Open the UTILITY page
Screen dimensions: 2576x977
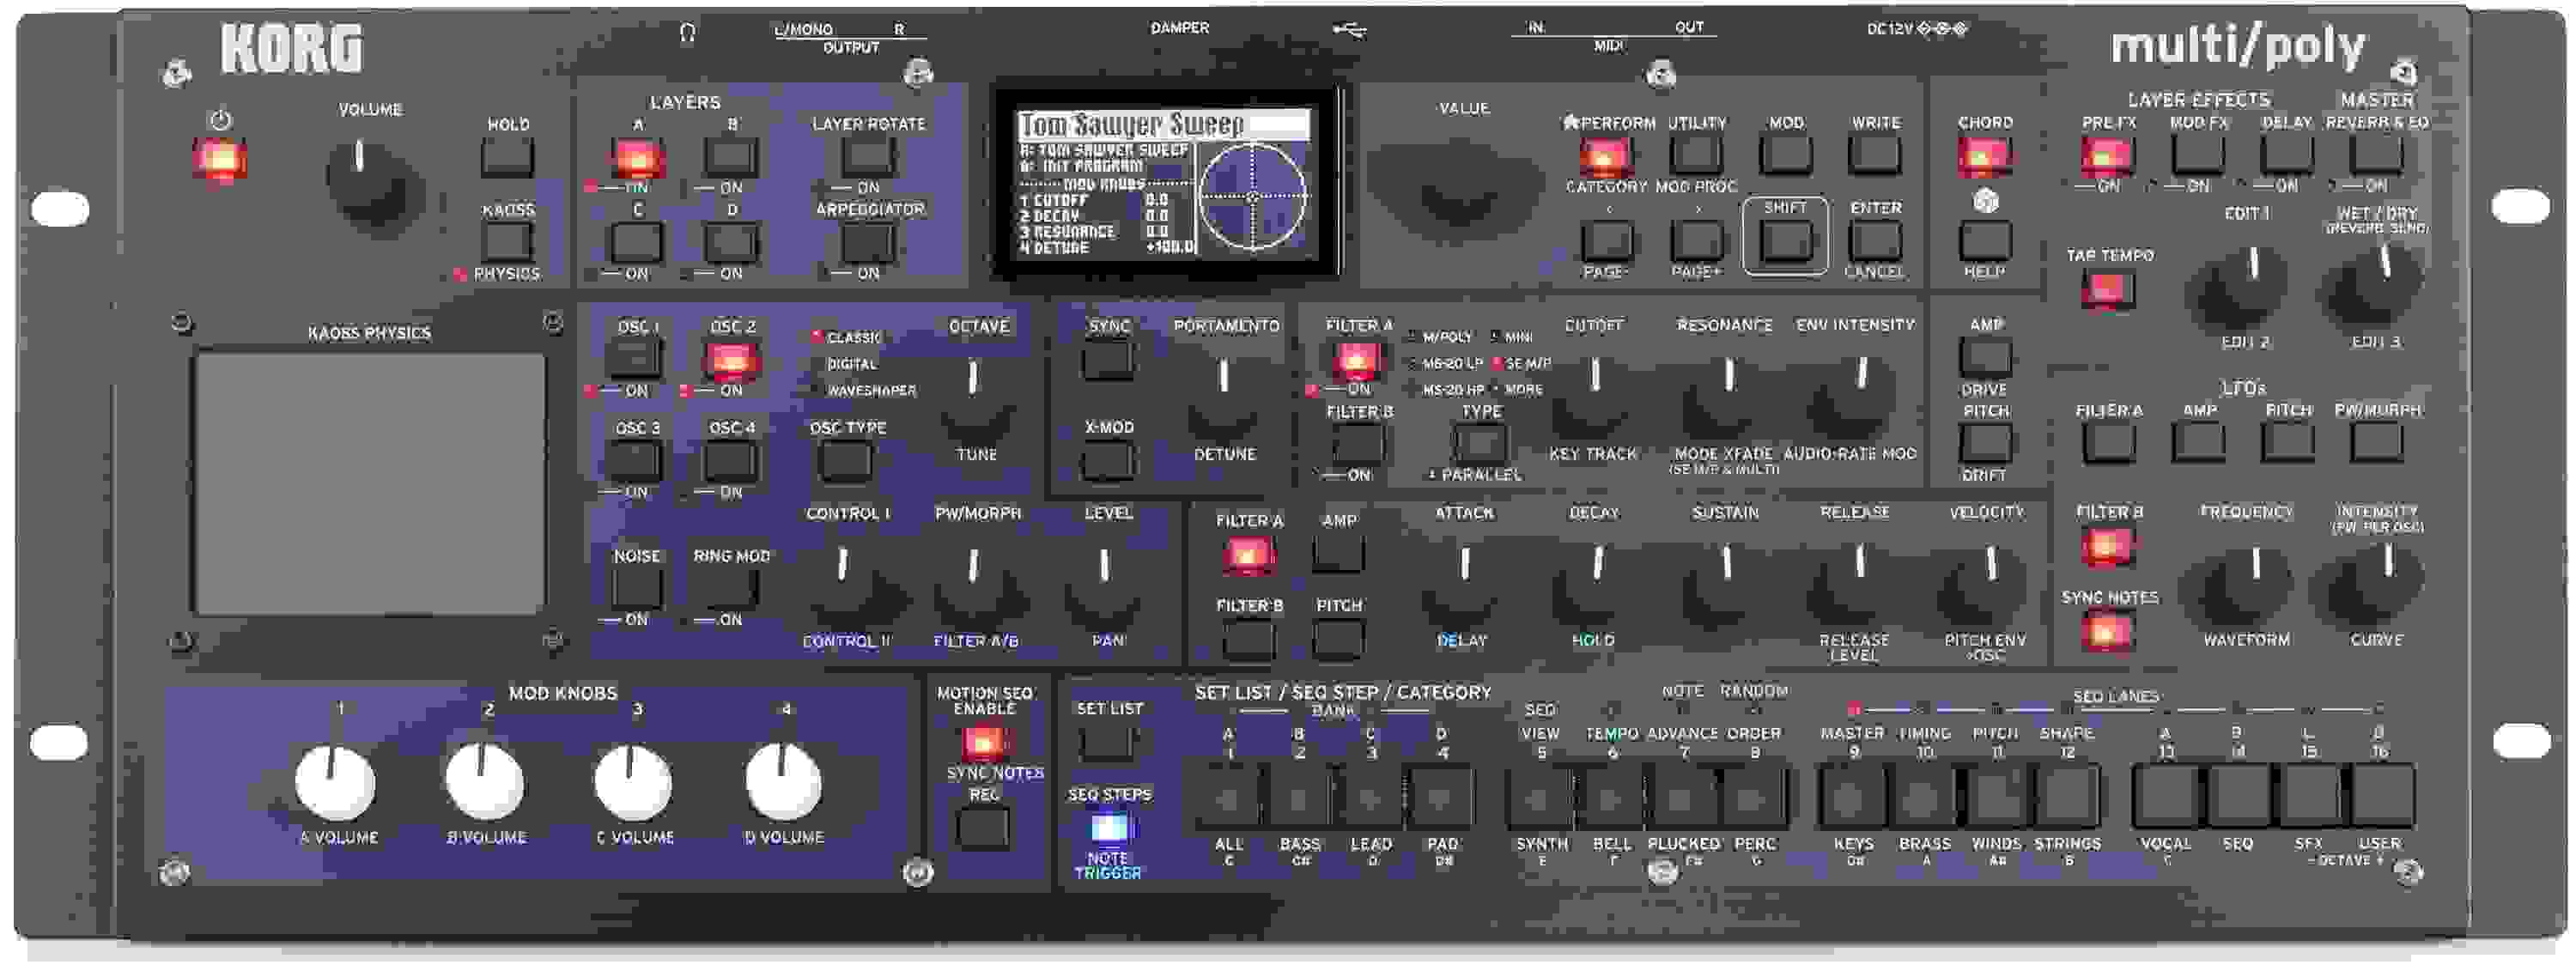coord(1697,152)
